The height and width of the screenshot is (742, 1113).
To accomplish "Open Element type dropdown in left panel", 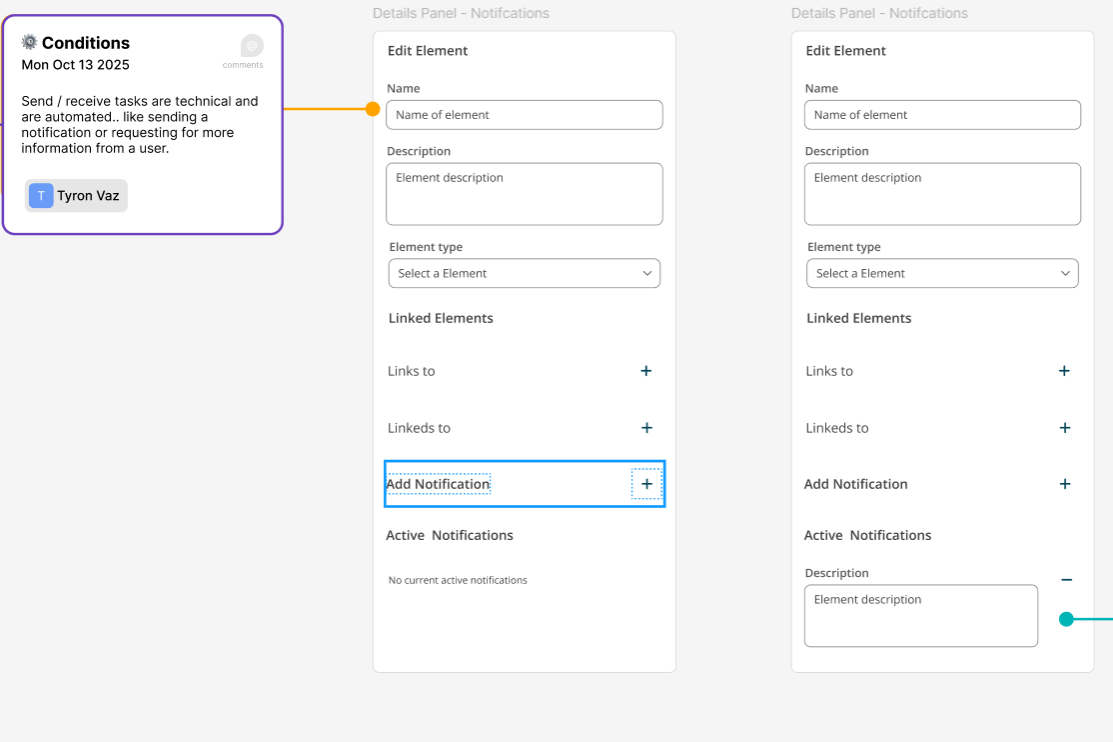I will point(524,273).
